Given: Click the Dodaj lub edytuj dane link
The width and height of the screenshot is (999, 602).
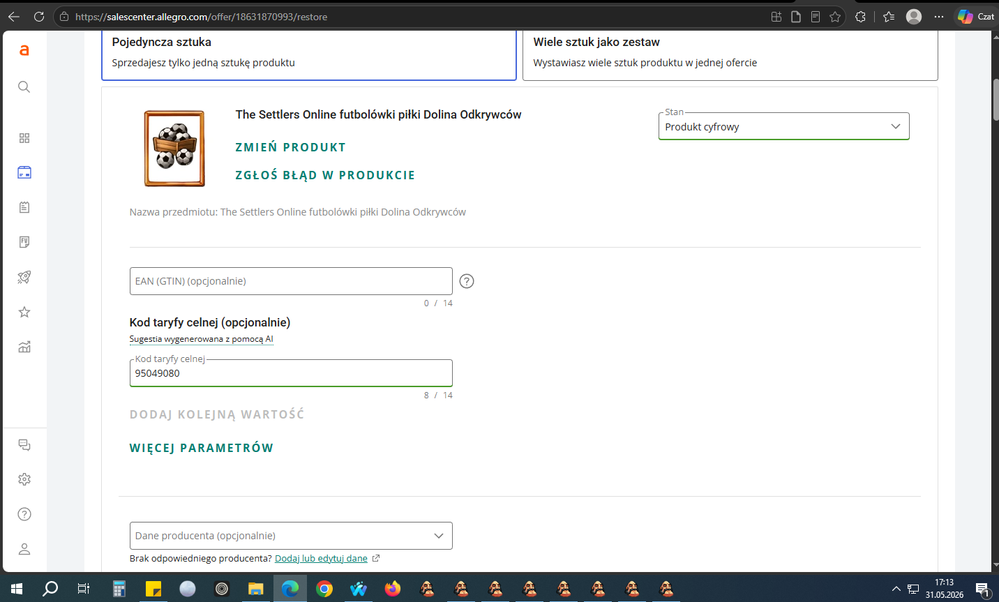Looking at the screenshot, I should click(x=321, y=558).
